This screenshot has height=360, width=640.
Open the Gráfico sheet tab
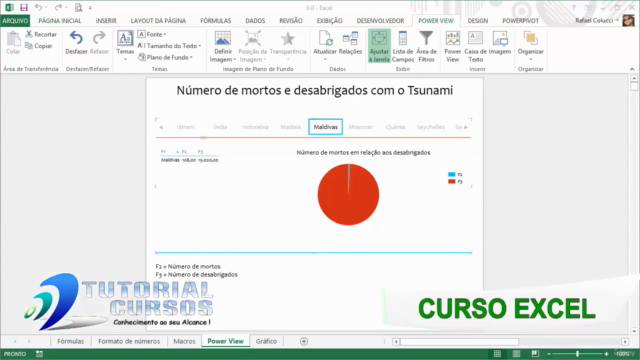click(266, 341)
